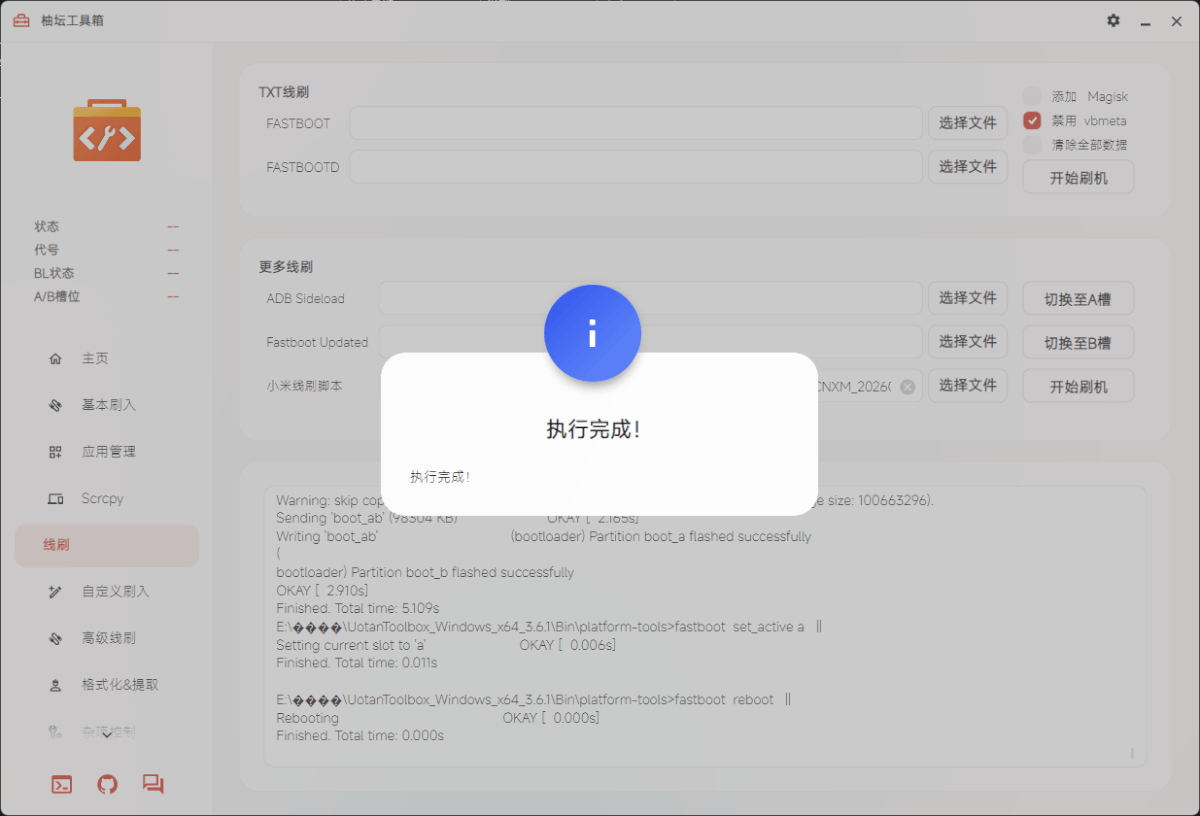Click 开始刷机 in 更多线刷 section
This screenshot has width=1200, height=816.
[x=1078, y=386]
